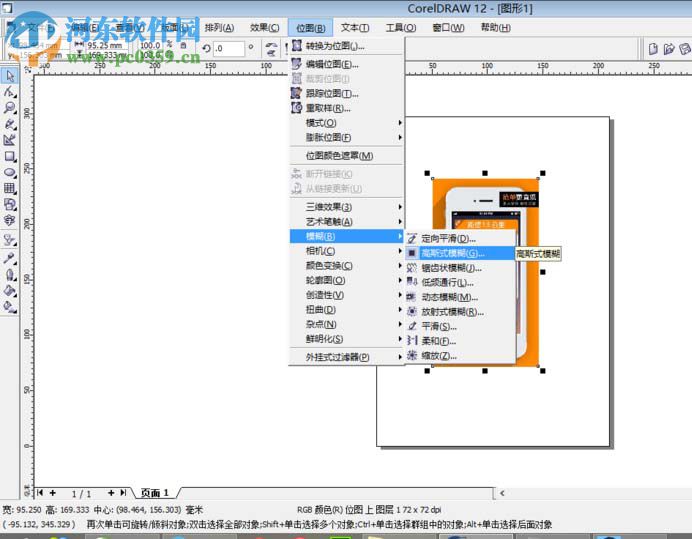Choose 柔和(F) soften option
692x539 pixels.
(460, 341)
